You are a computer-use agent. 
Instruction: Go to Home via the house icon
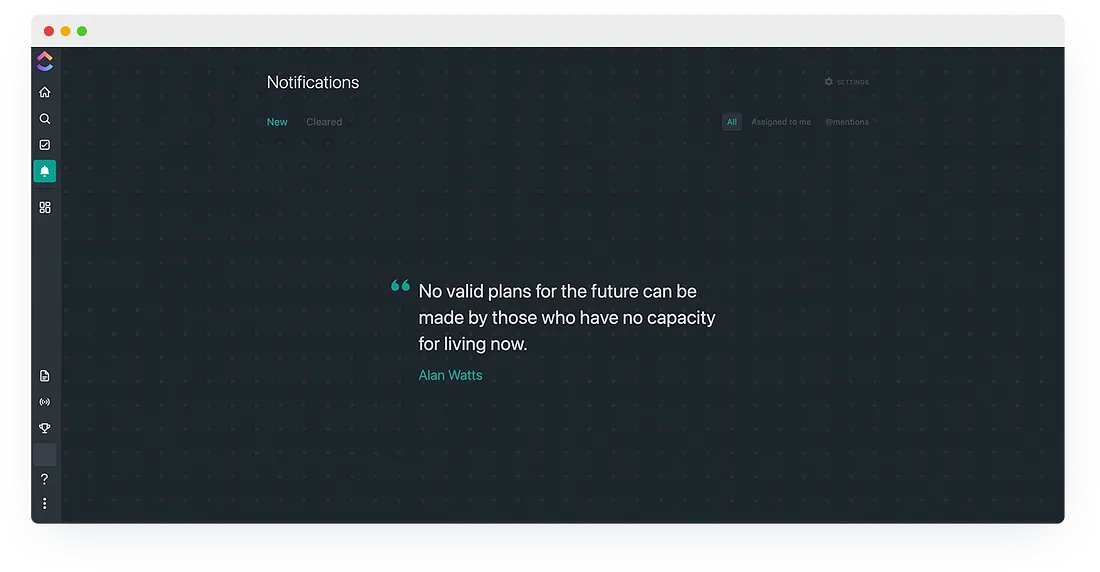(x=44, y=92)
